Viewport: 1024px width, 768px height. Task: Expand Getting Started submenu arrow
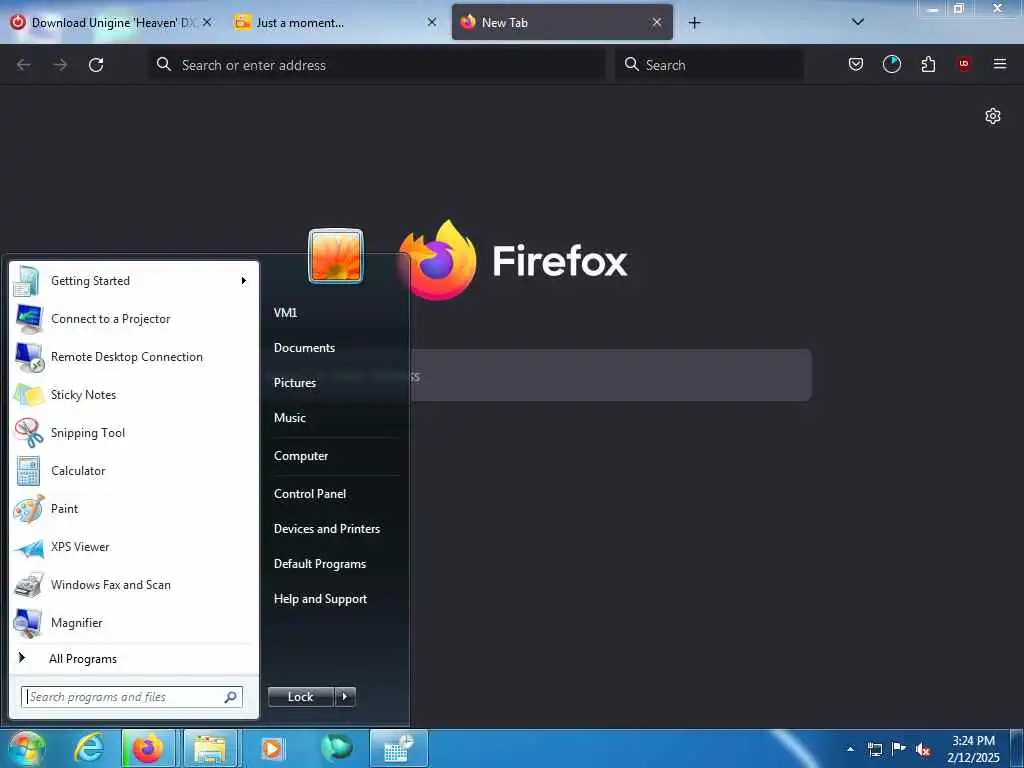tap(244, 281)
